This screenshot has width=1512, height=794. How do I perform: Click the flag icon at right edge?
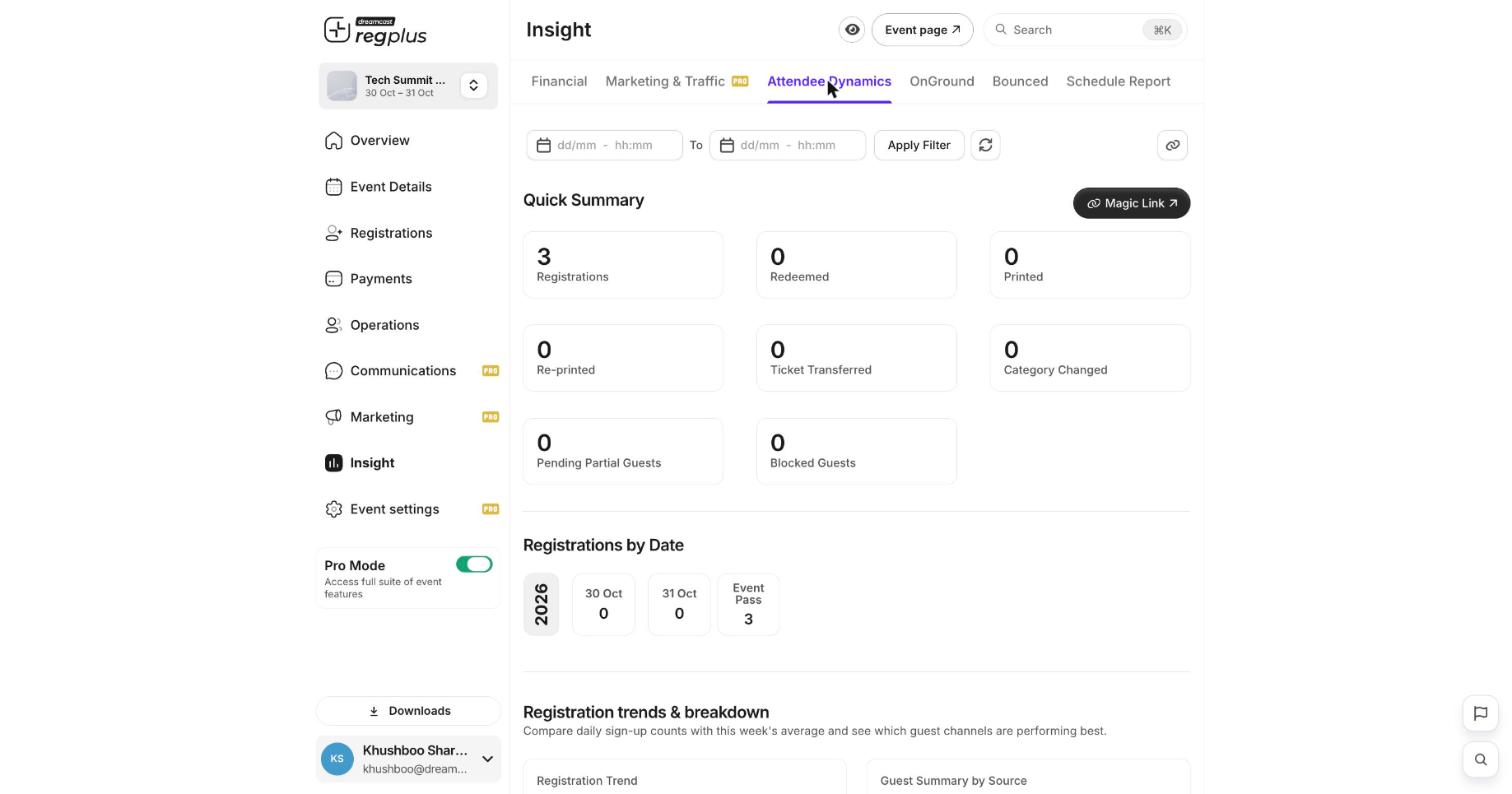point(1481,713)
